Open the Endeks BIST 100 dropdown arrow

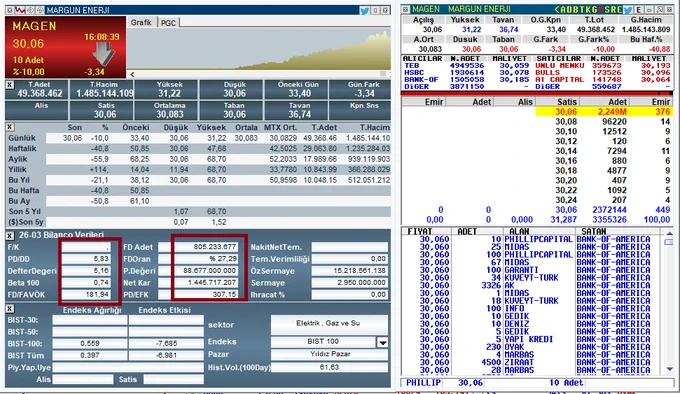click(x=382, y=342)
